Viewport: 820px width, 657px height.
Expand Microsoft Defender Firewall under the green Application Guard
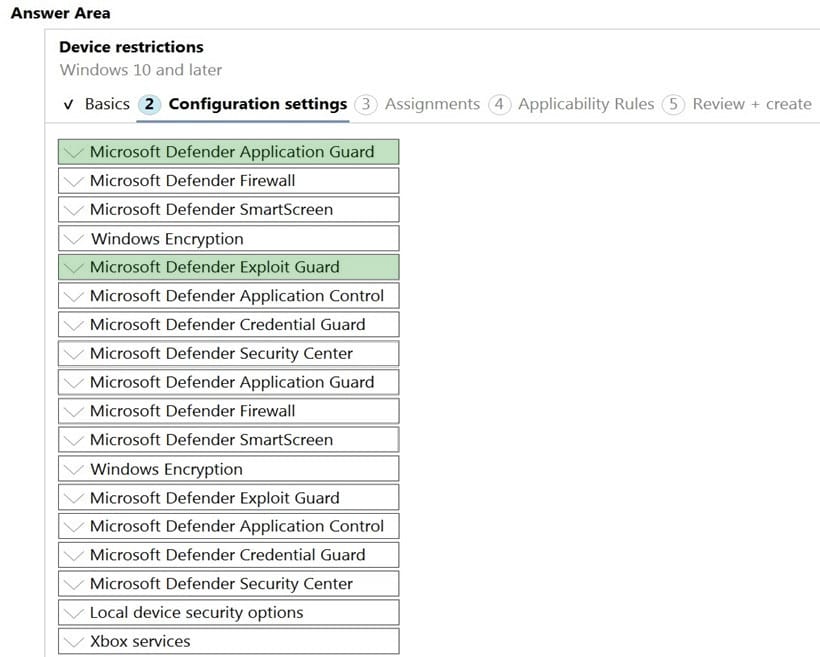coord(229,180)
